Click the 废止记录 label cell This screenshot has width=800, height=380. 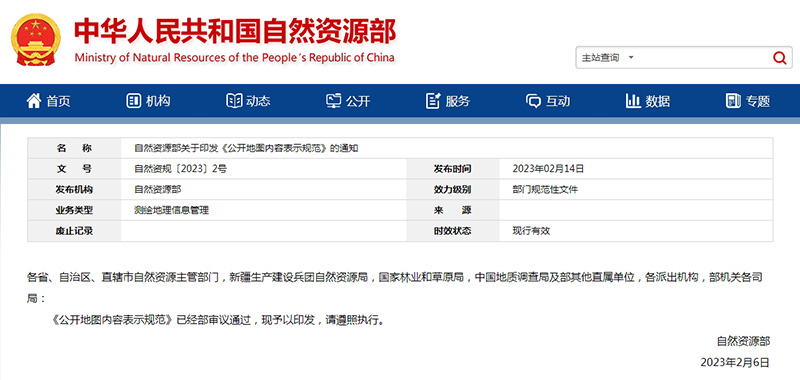[x=74, y=231]
